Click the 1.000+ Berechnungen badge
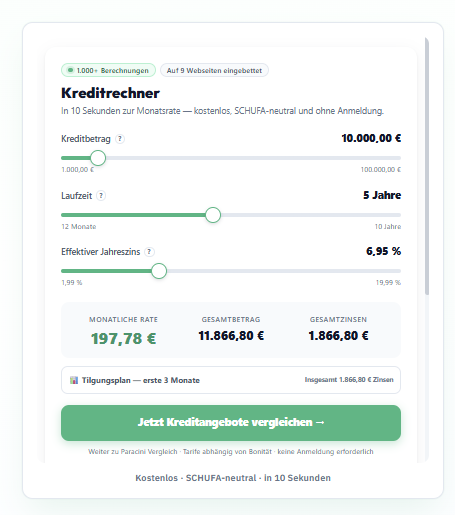Viewport: 455px width, 515px height. coord(108,70)
